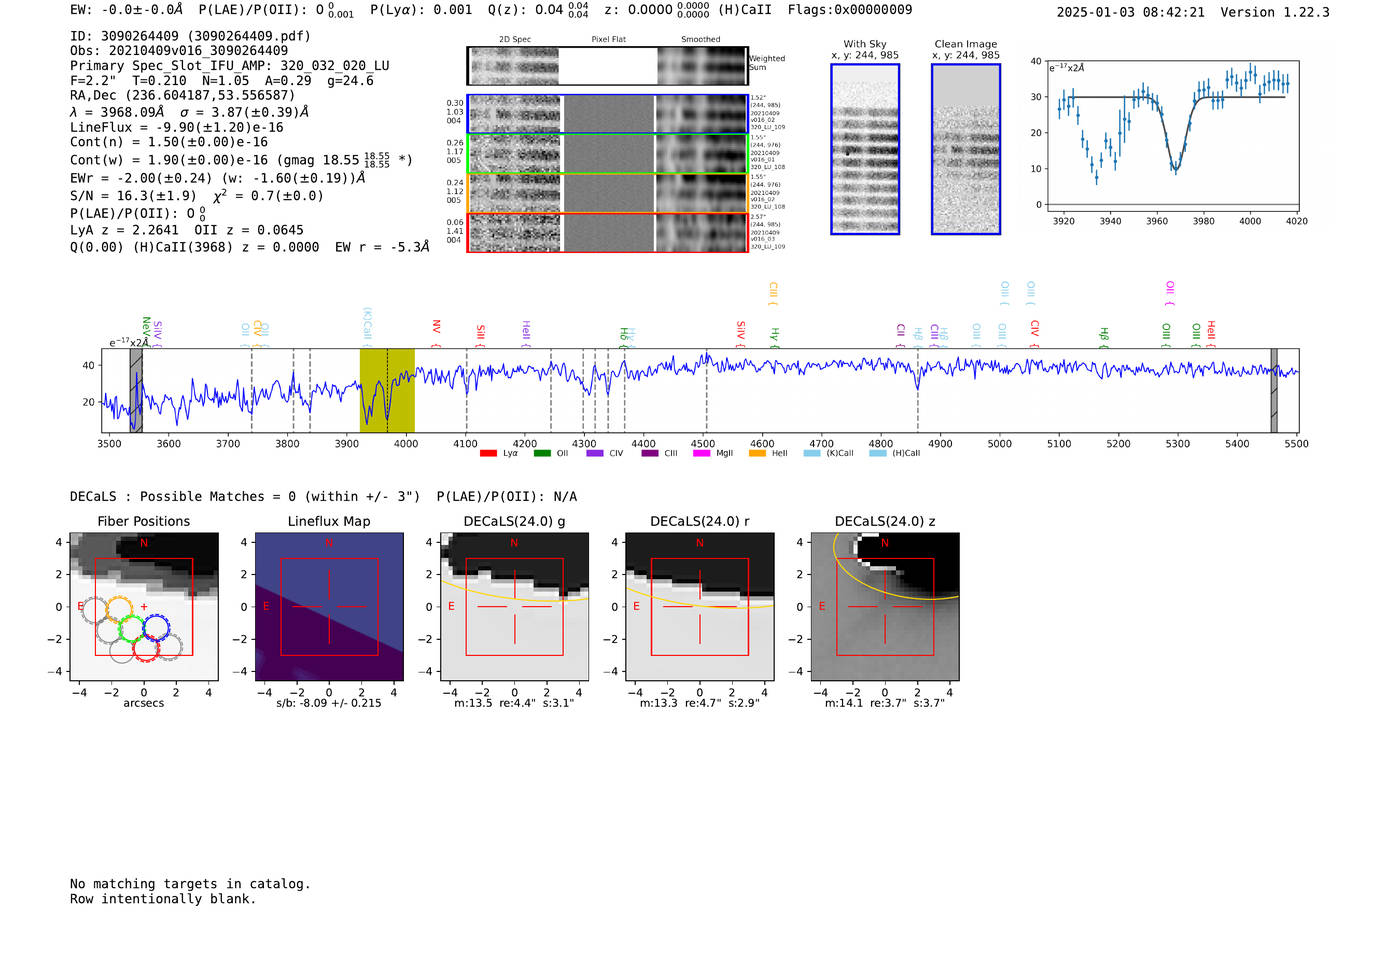The height and width of the screenshot is (953, 1400).
Task: Click the 'LyA z = 2.2641' value
Action: 124,230
